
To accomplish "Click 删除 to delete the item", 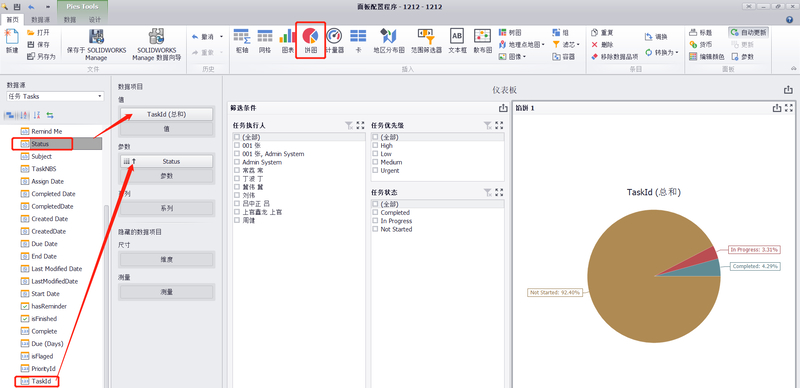I will pos(602,44).
